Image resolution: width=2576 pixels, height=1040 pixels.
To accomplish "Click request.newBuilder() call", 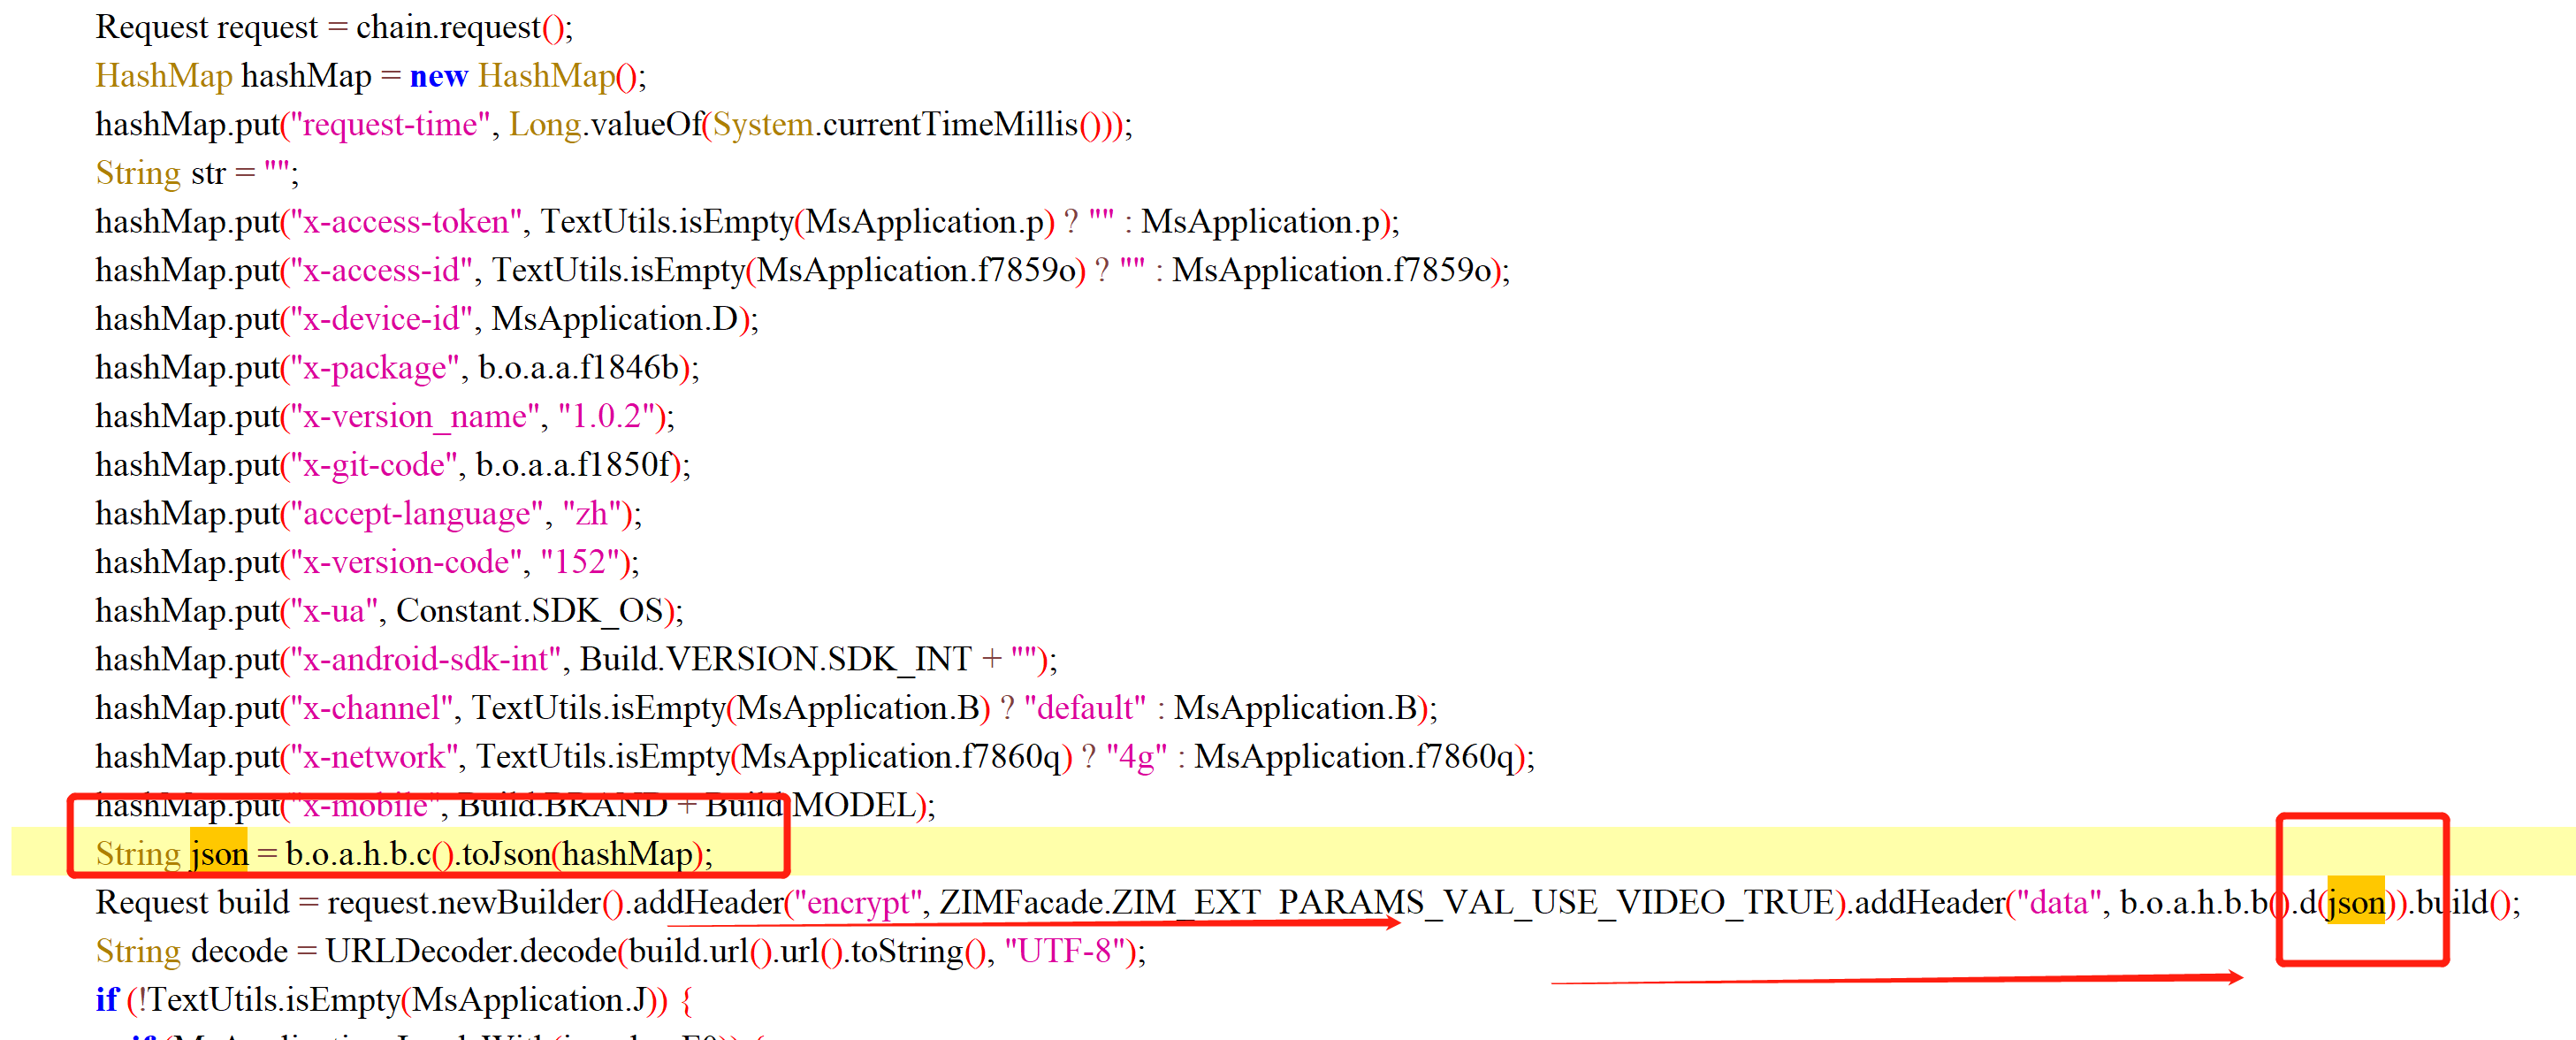I will (476, 903).
